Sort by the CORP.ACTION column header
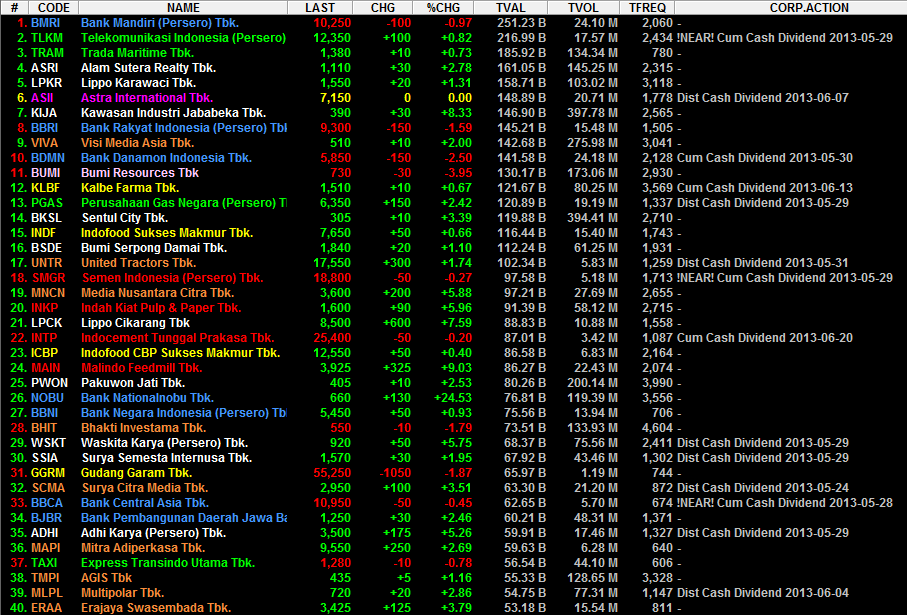The width and height of the screenshot is (907, 615). click(x=809, y=8)
